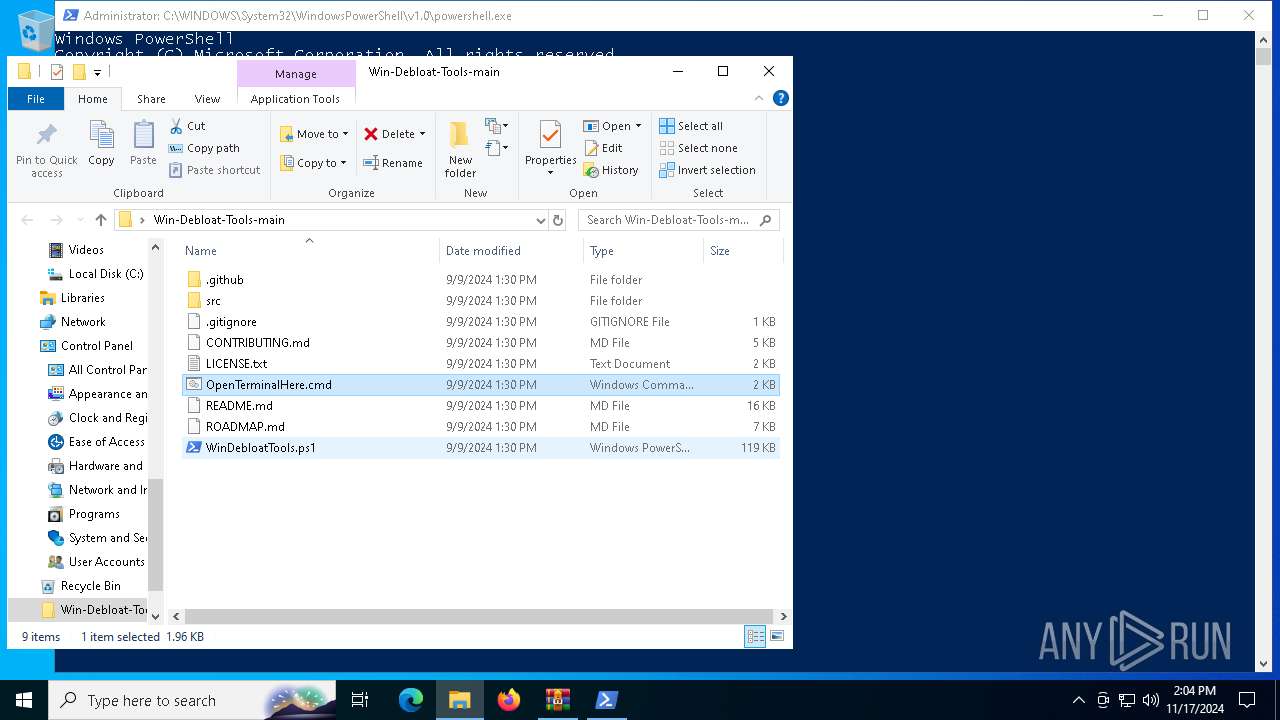Expand the Delete dropdown arrow
1280x720 pixels.
point(422,134)
